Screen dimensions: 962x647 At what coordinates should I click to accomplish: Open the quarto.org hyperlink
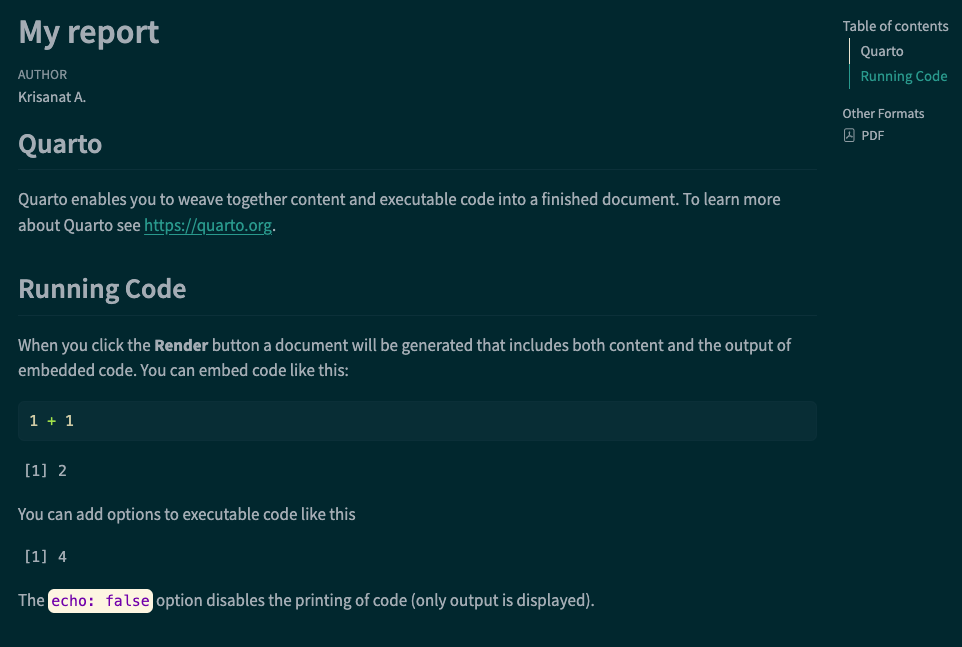(208, 225)
